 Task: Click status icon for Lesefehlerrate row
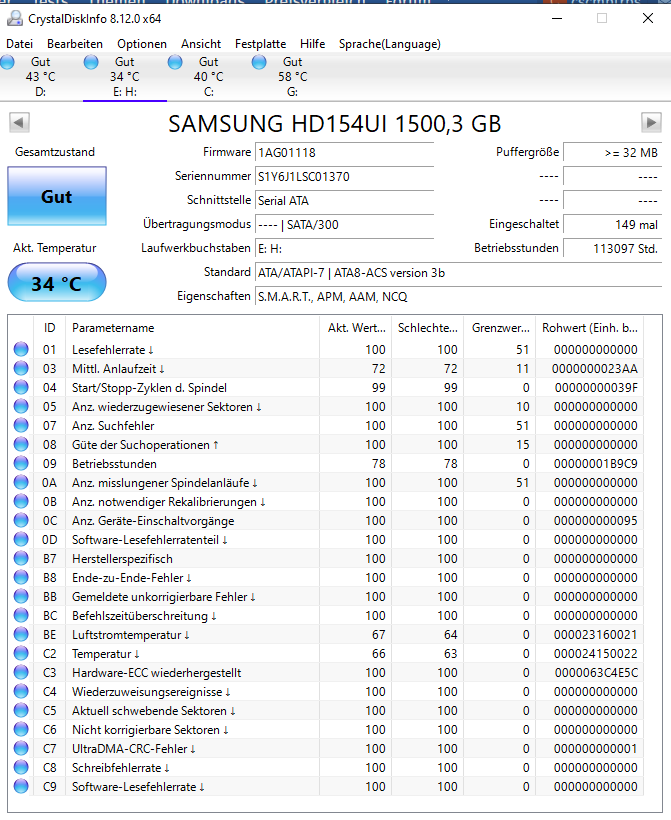[21, 349]
